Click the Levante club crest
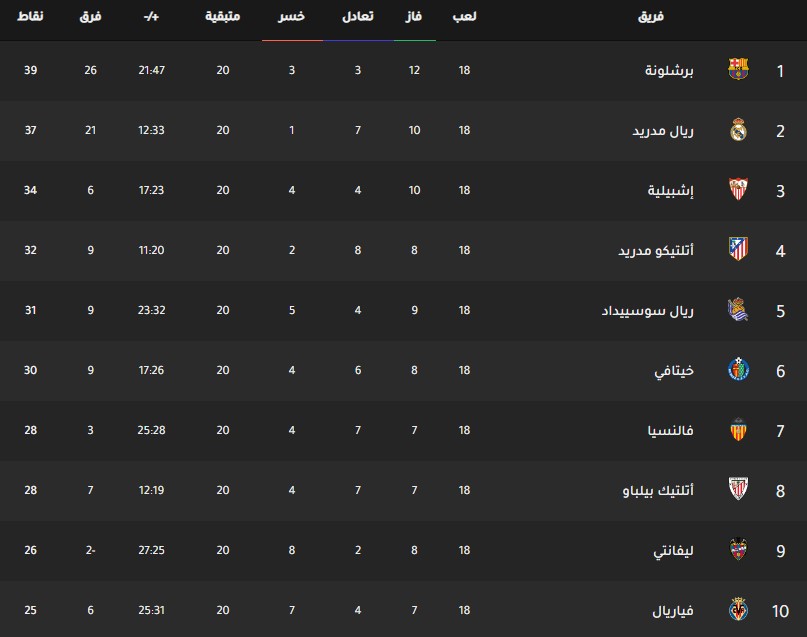 (x=738, y=550)
